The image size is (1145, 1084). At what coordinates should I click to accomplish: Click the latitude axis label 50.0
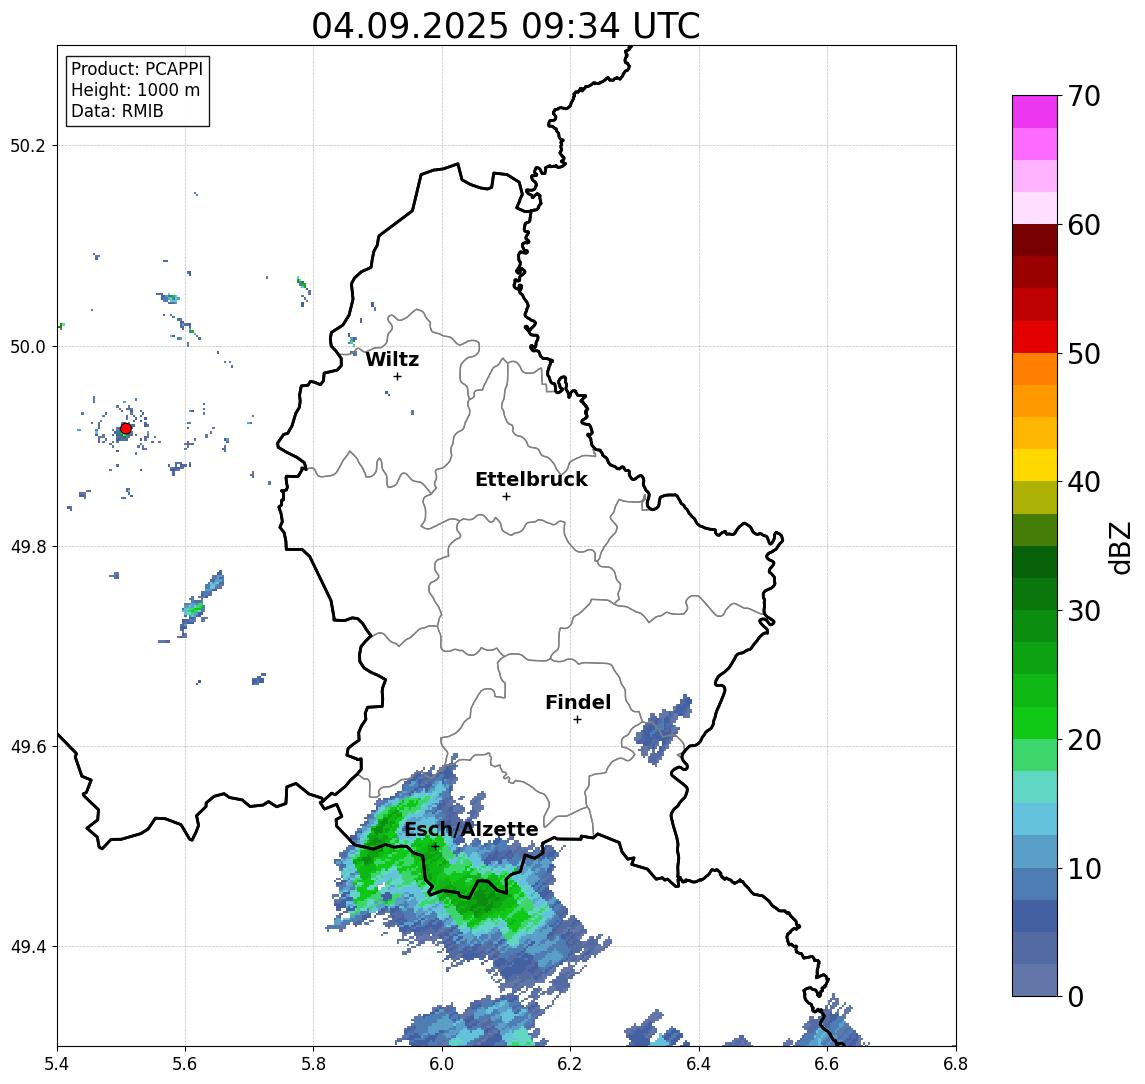(28, 346)
